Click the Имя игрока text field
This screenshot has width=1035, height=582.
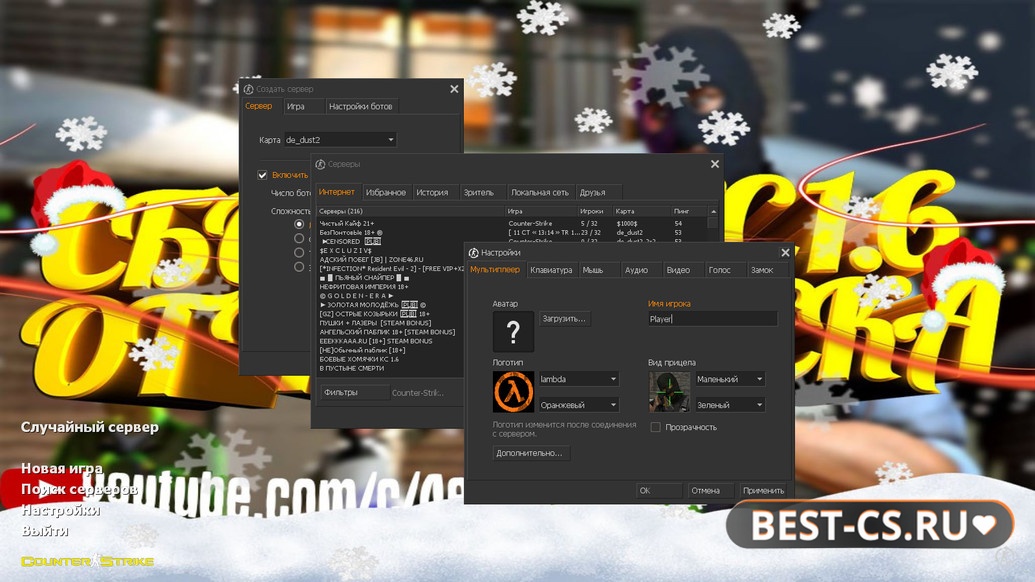(x=712, y=319)
